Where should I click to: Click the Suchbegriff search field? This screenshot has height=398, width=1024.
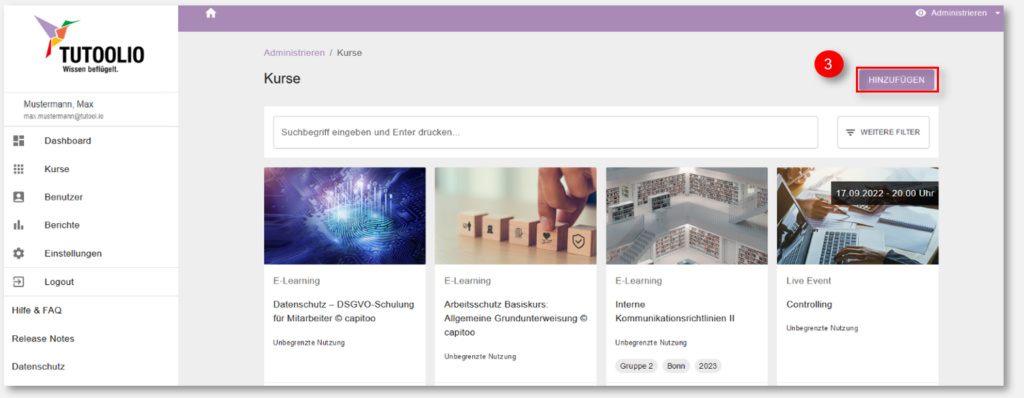(545, 132)
